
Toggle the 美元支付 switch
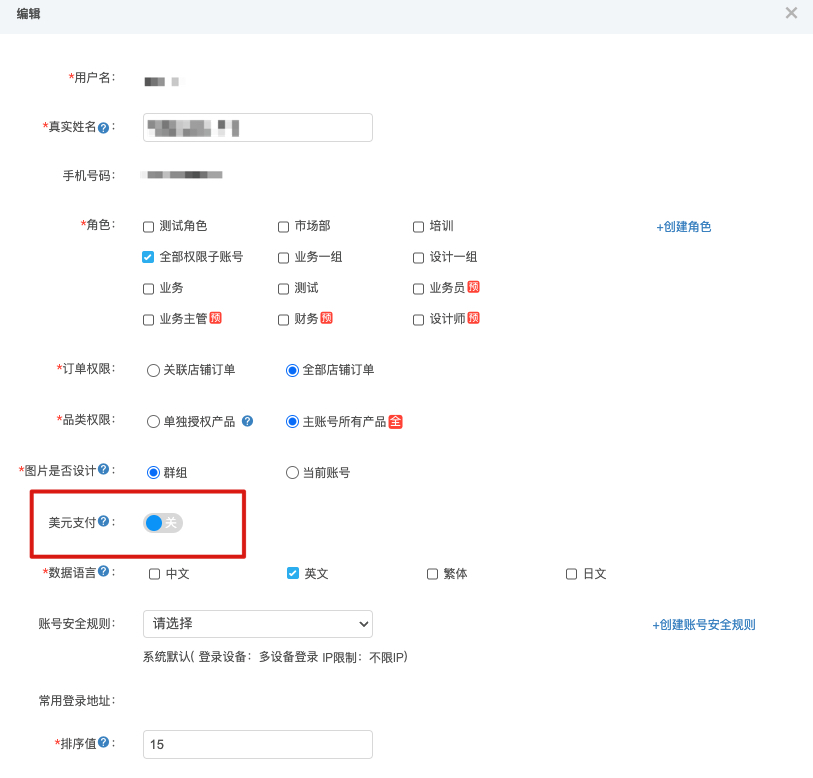coord(163,523)
